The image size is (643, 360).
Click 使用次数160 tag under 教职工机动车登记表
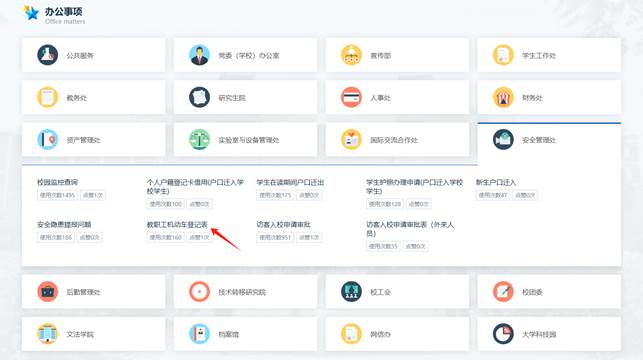click(166, 237)
